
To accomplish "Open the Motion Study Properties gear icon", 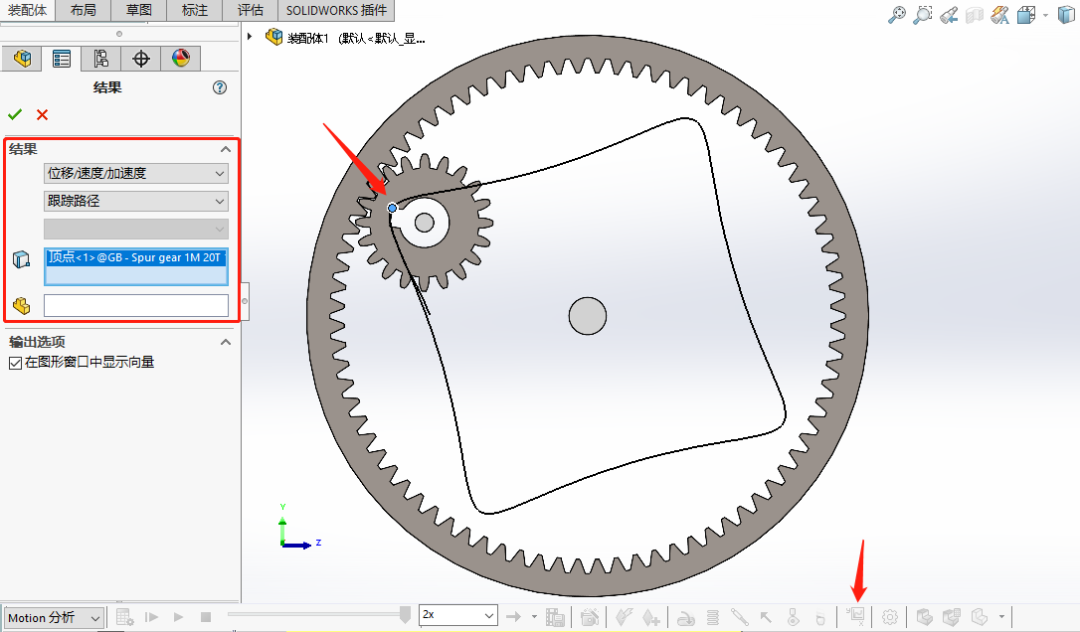I will point(889,617).
